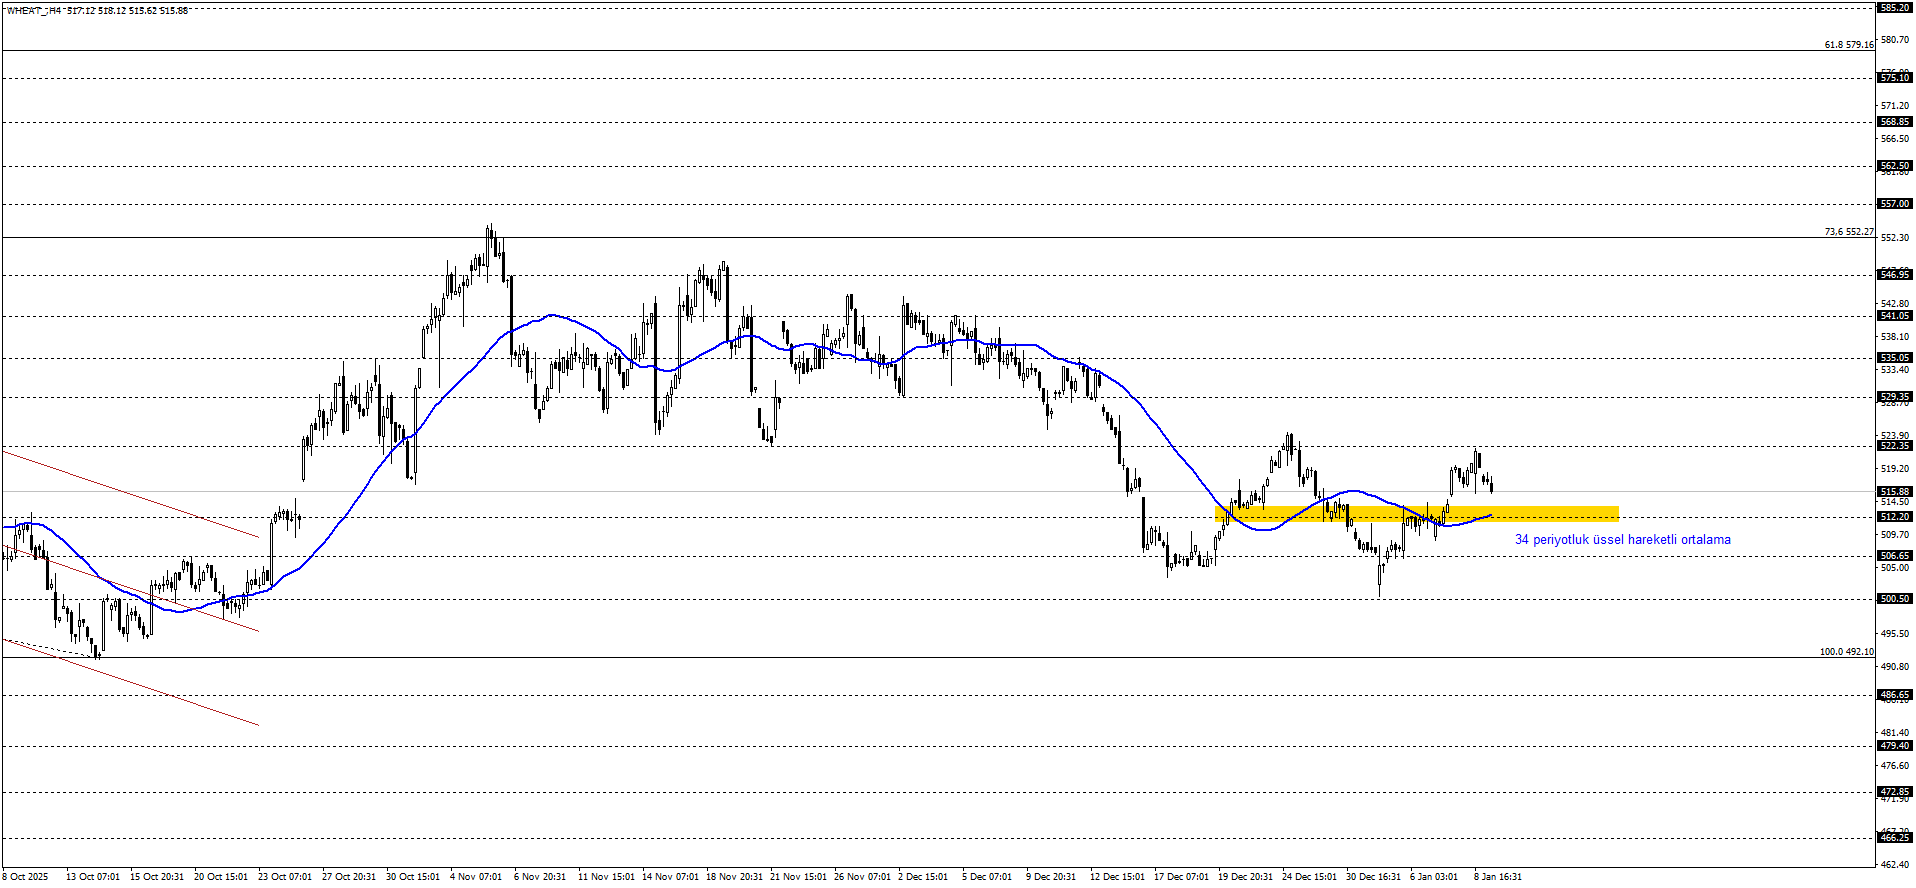Select the 61.8 579.16 Fibonacci label
The width and height of the screenshot is (1916, 888).
(x=1848, y=45)
